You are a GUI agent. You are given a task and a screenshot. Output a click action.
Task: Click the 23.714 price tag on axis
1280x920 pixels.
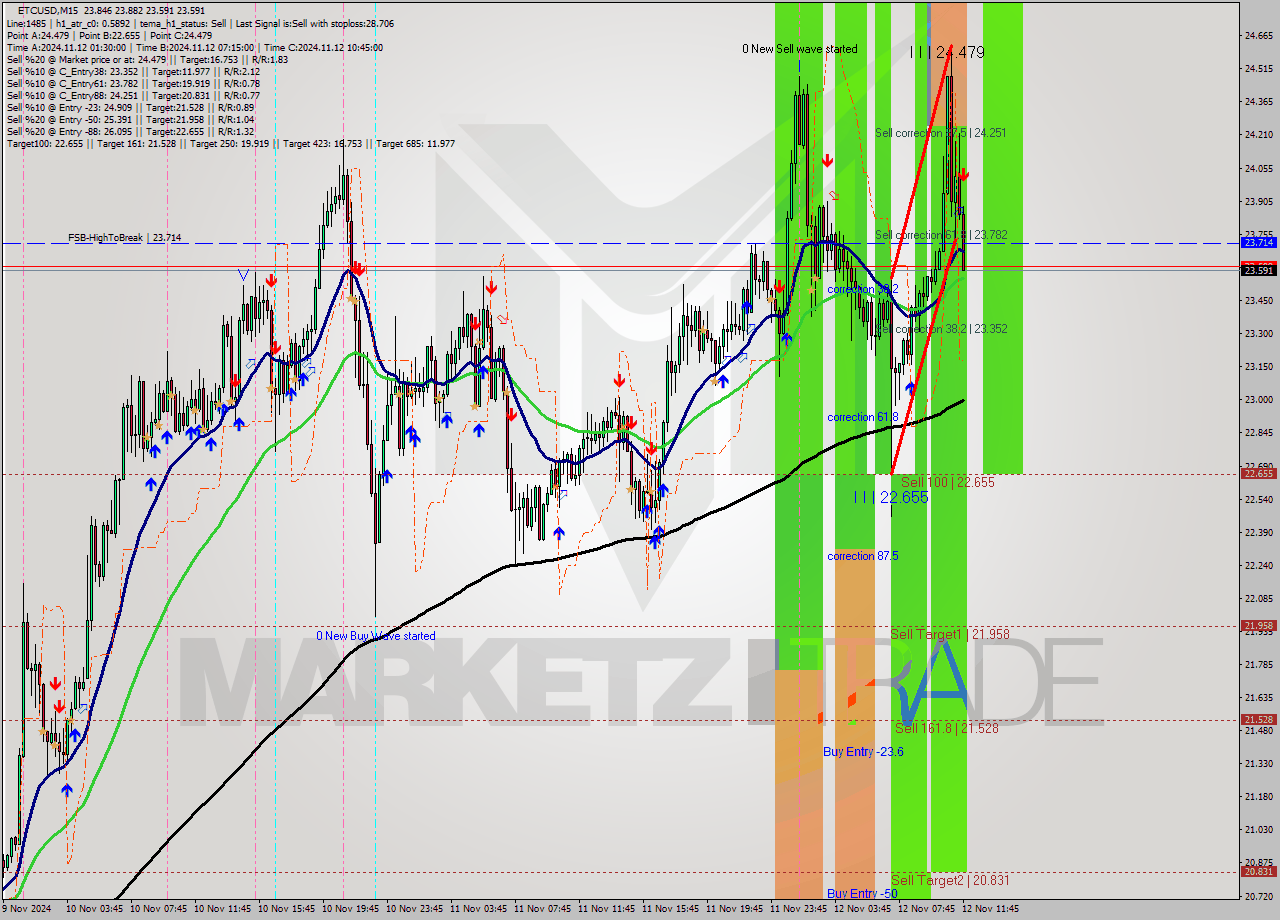click(x=1258, y=242)
